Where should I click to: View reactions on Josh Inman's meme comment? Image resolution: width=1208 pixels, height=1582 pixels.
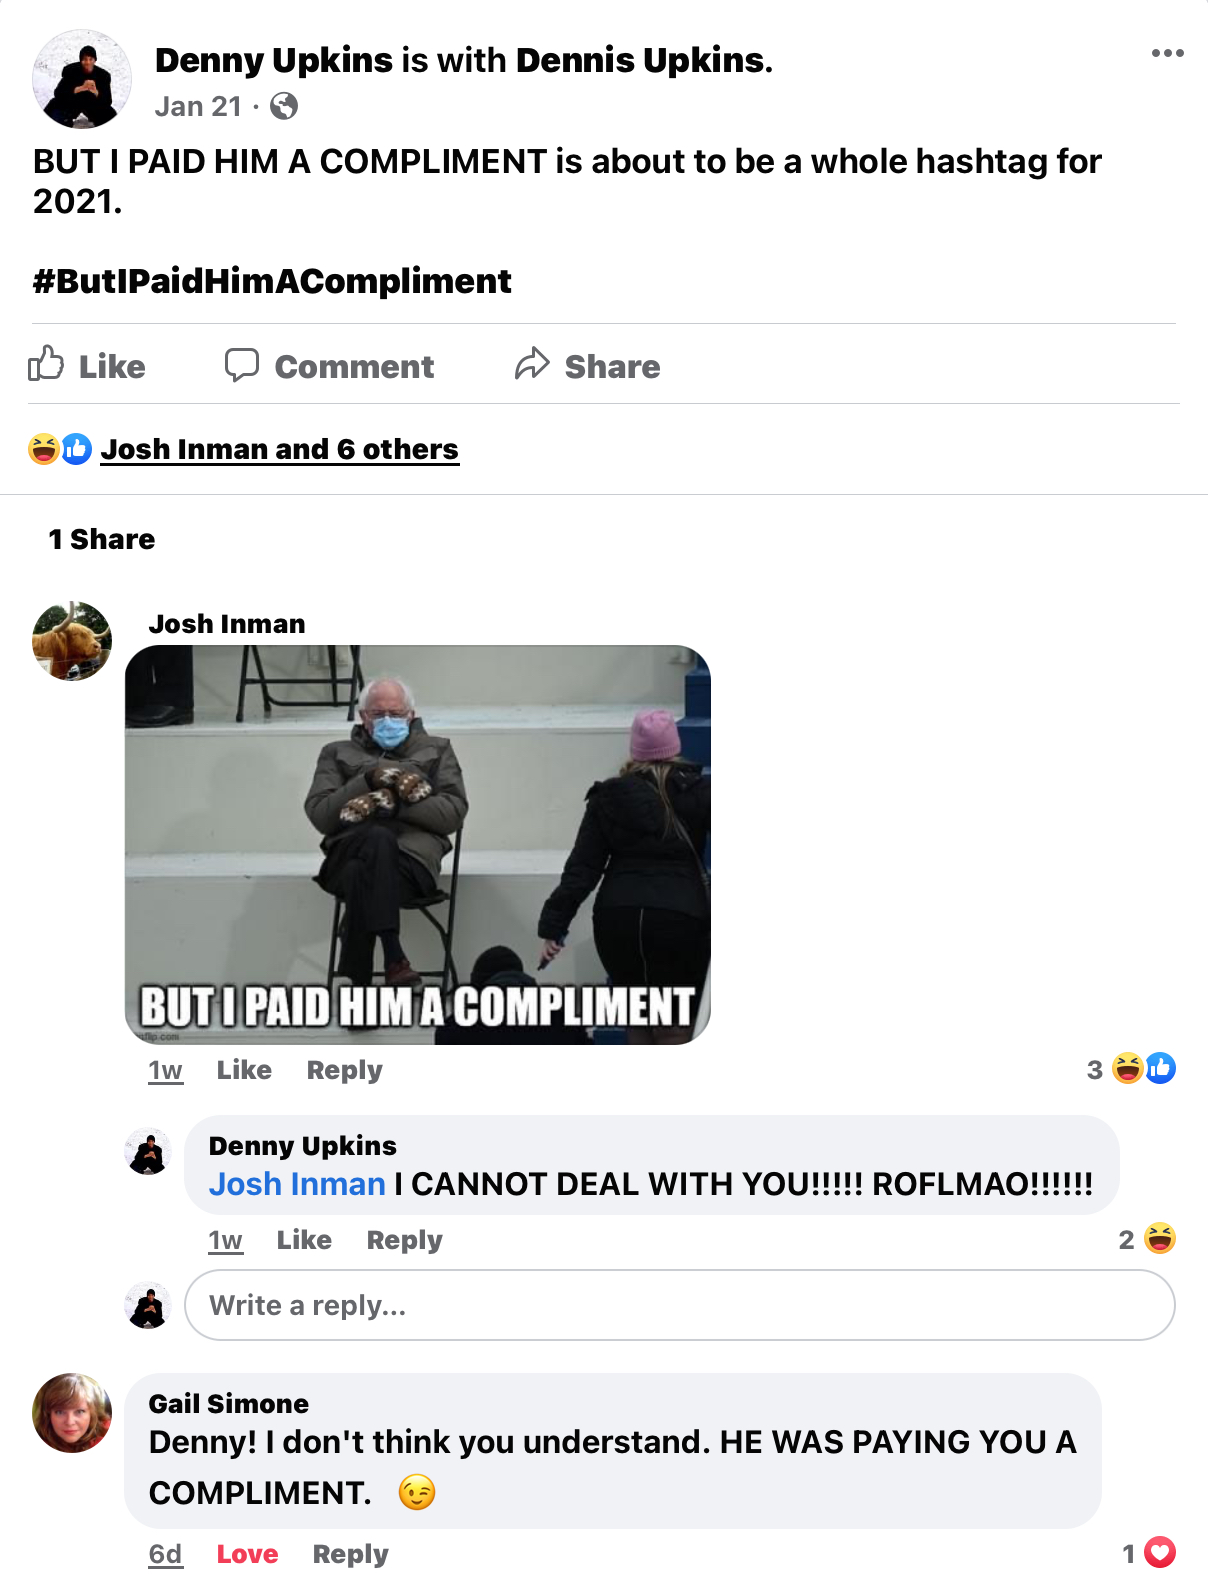click(x=1131, y=1069)
